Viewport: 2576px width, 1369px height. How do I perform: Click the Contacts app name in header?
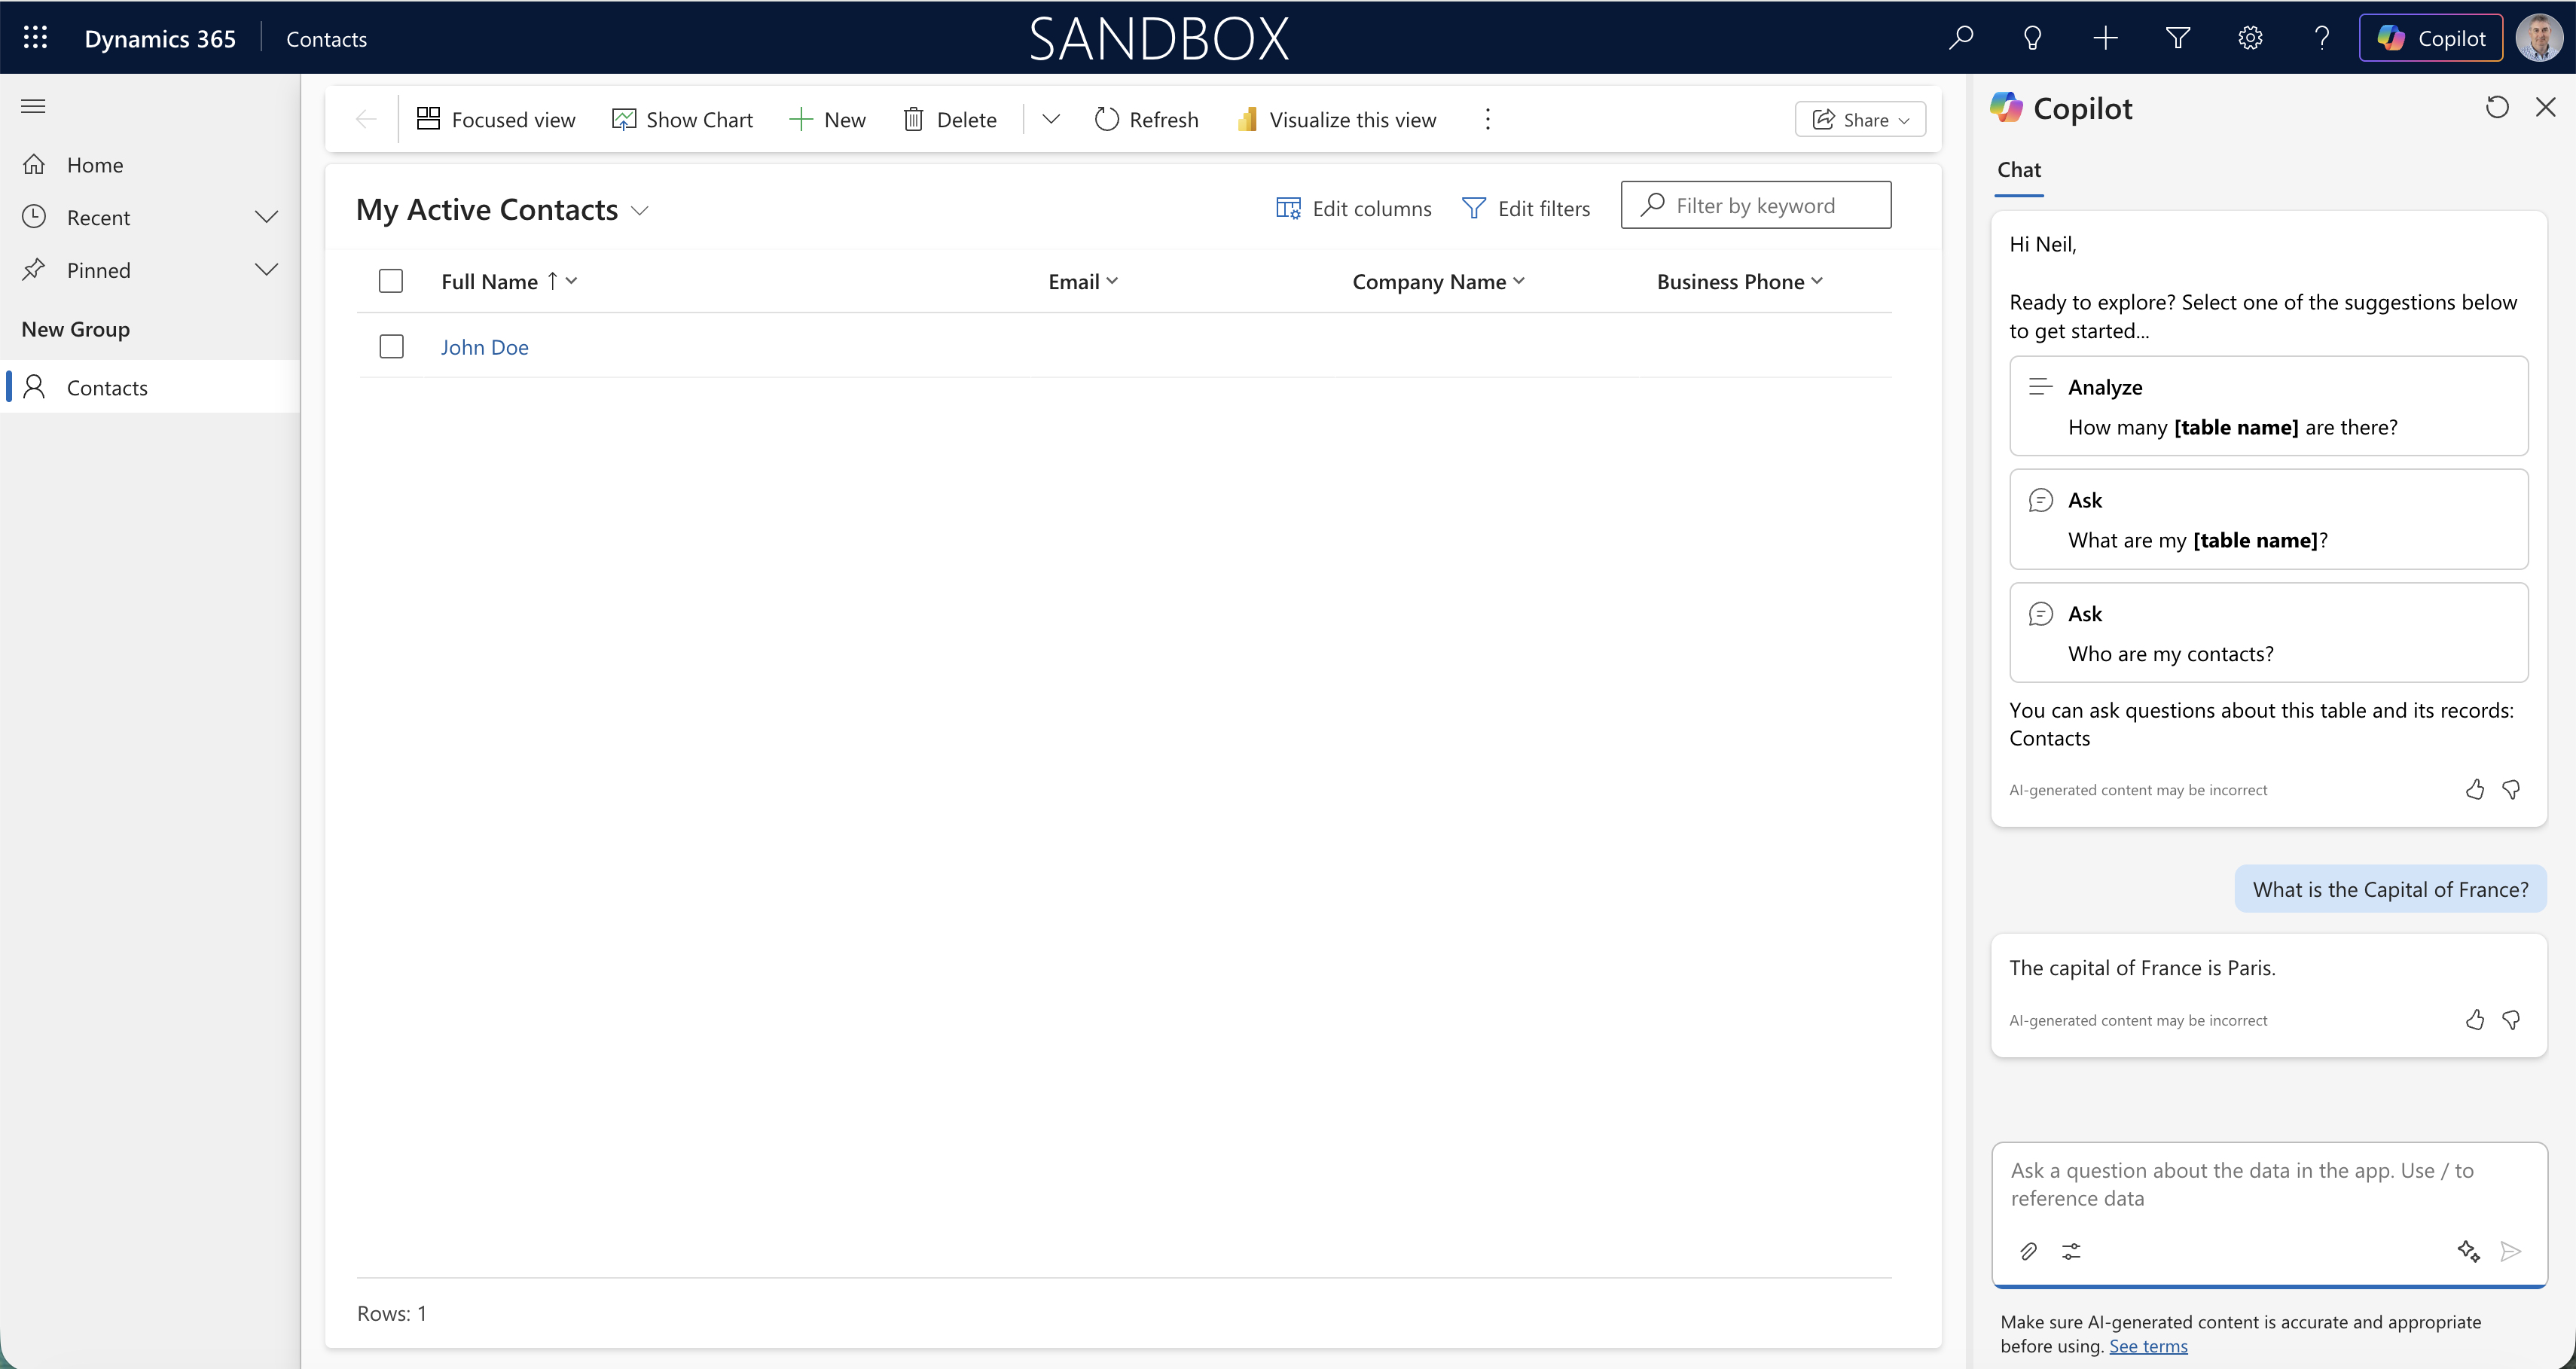tap(326, 39)
